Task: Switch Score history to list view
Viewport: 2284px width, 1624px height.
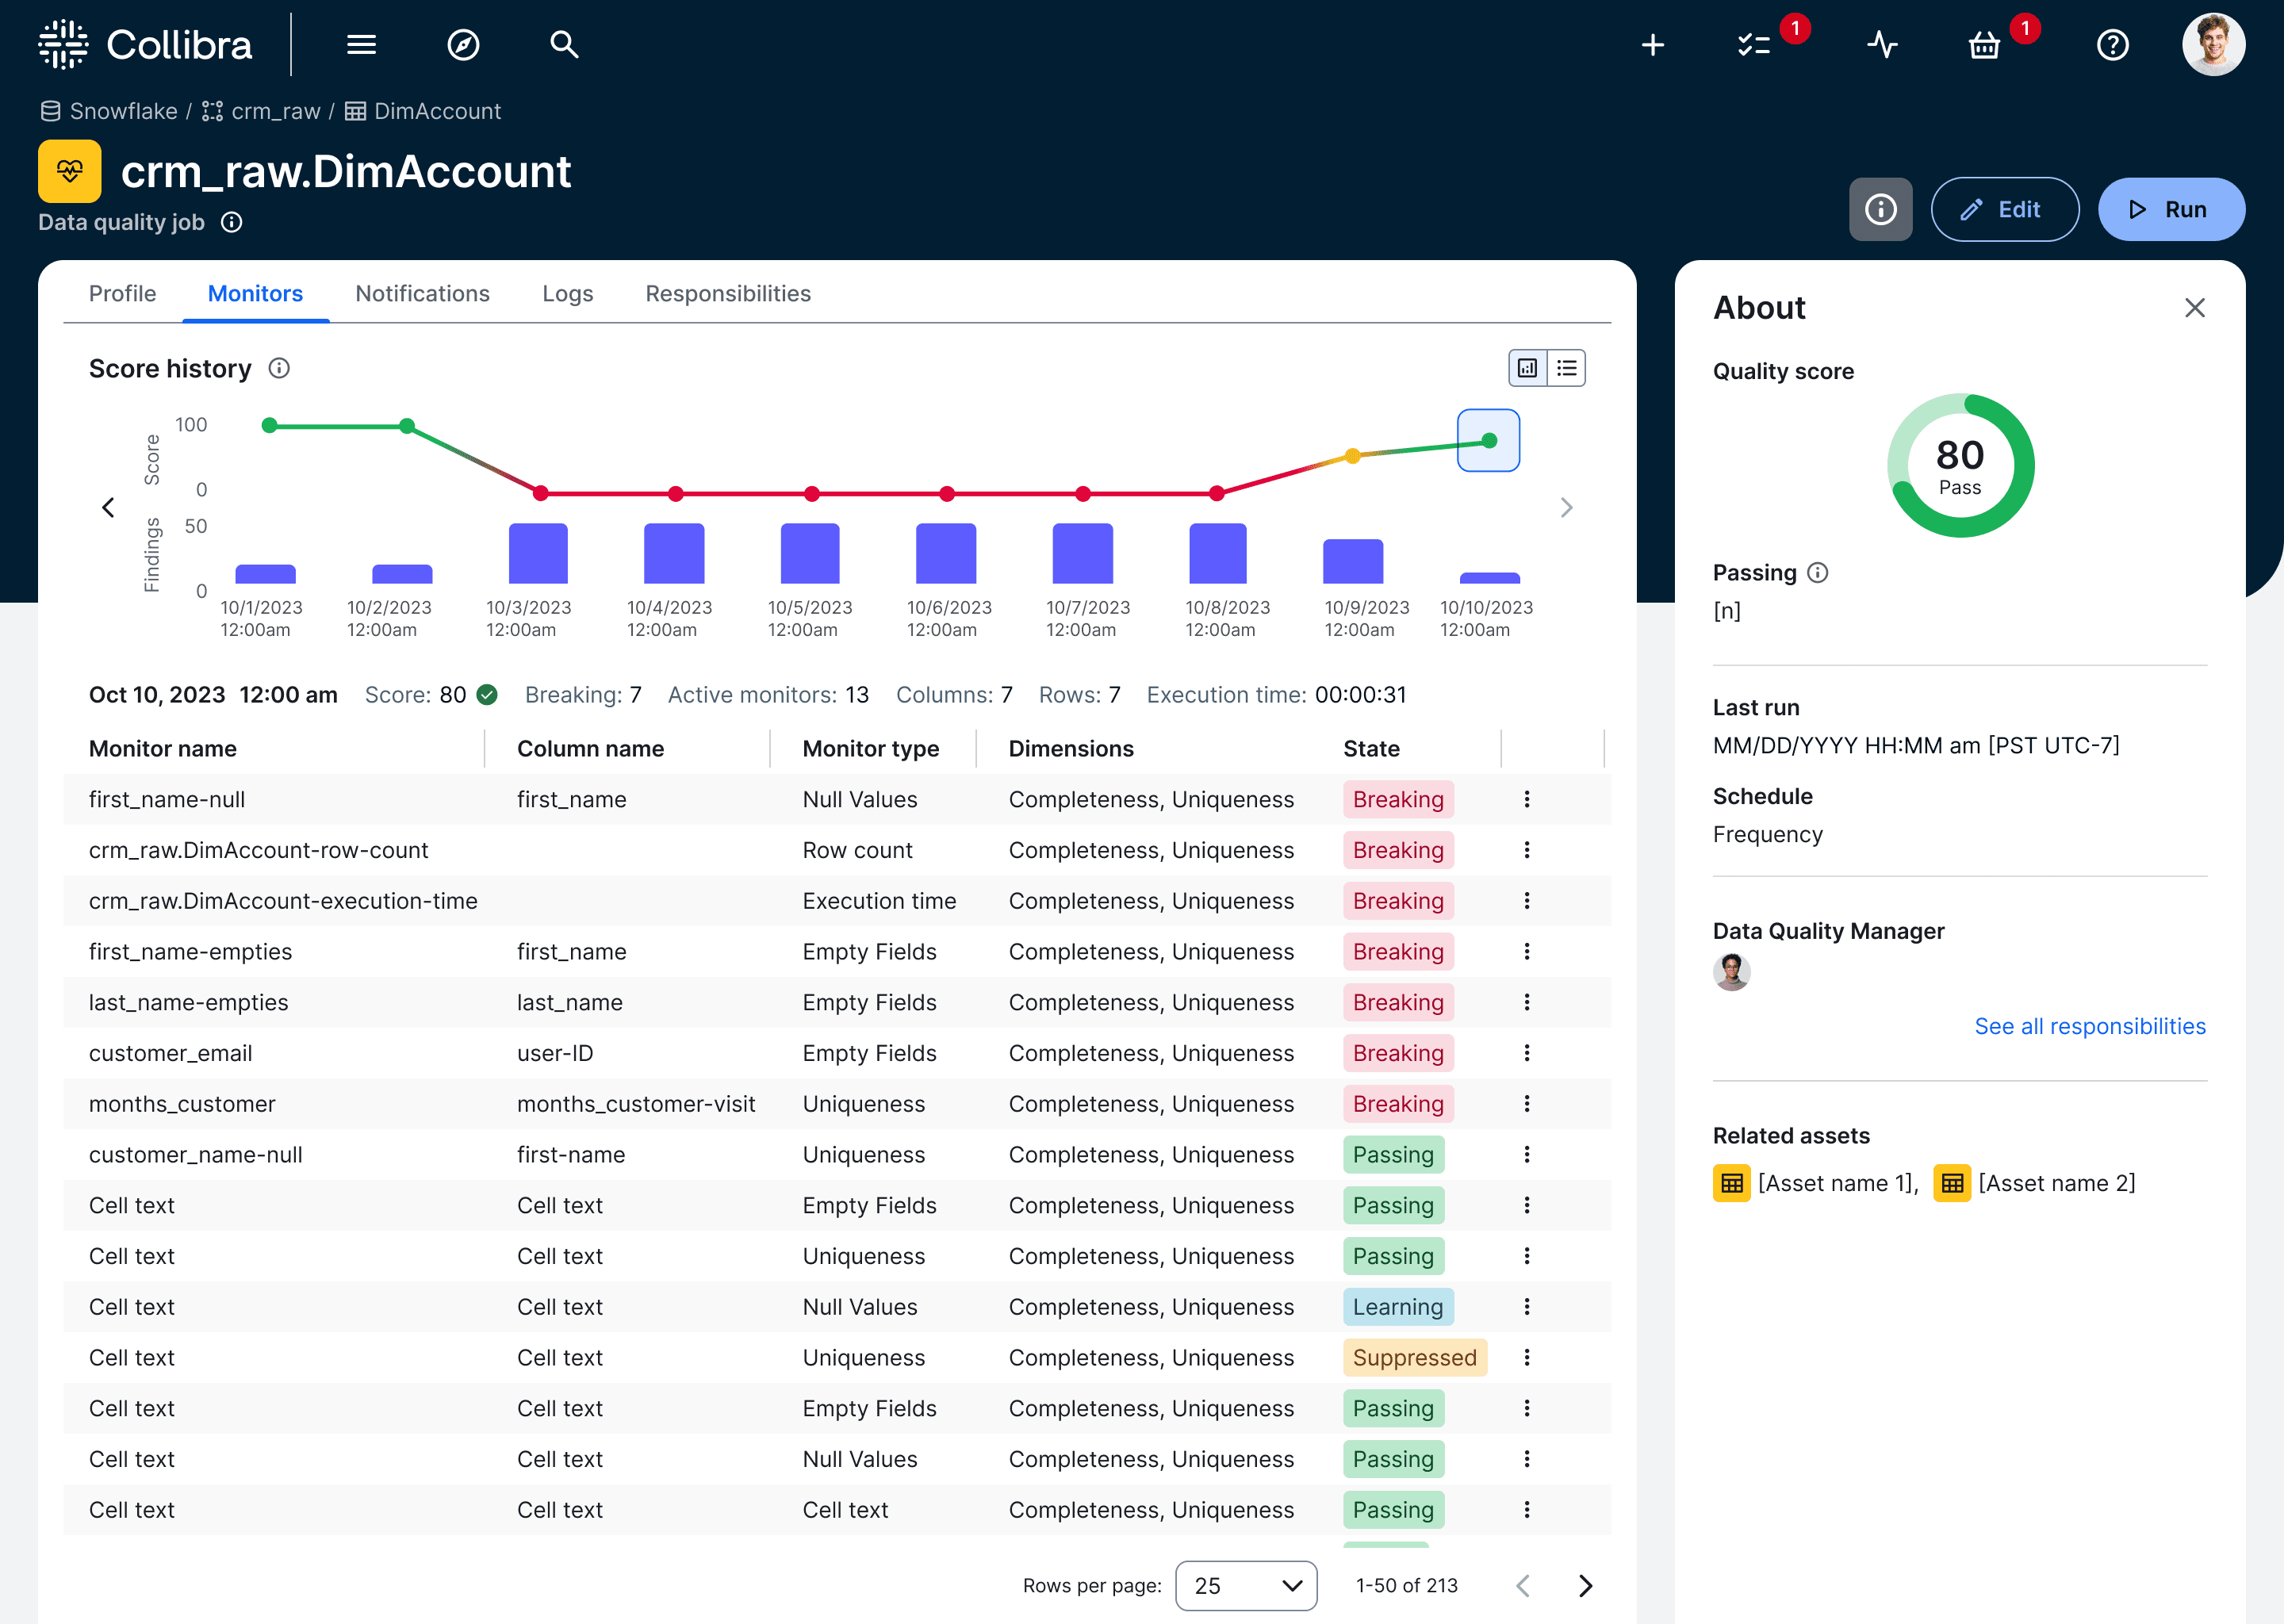Action: point(1566,368)
